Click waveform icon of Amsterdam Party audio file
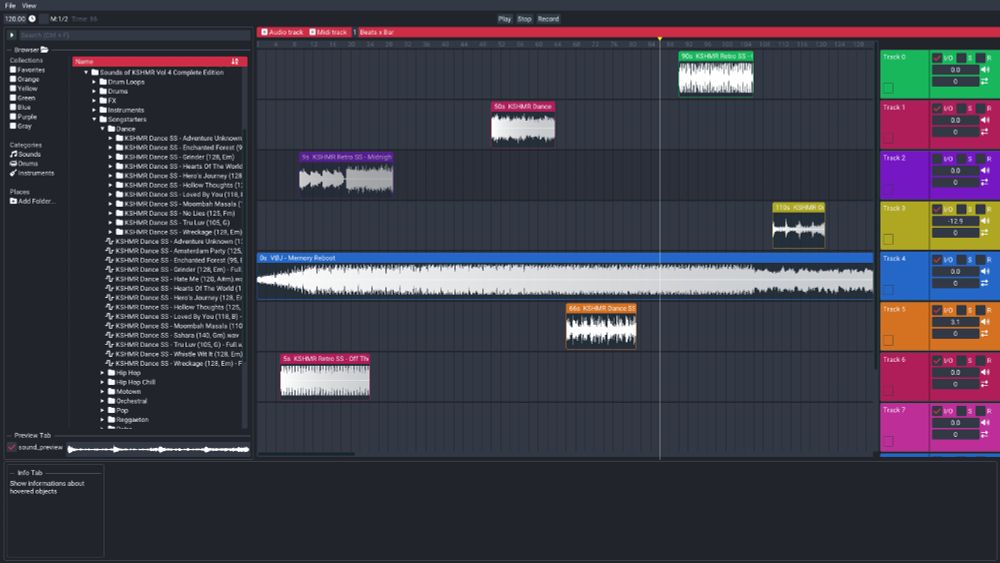Image resolution: width=1000 pixels, height=563 pixels. [x=110, y=251]
